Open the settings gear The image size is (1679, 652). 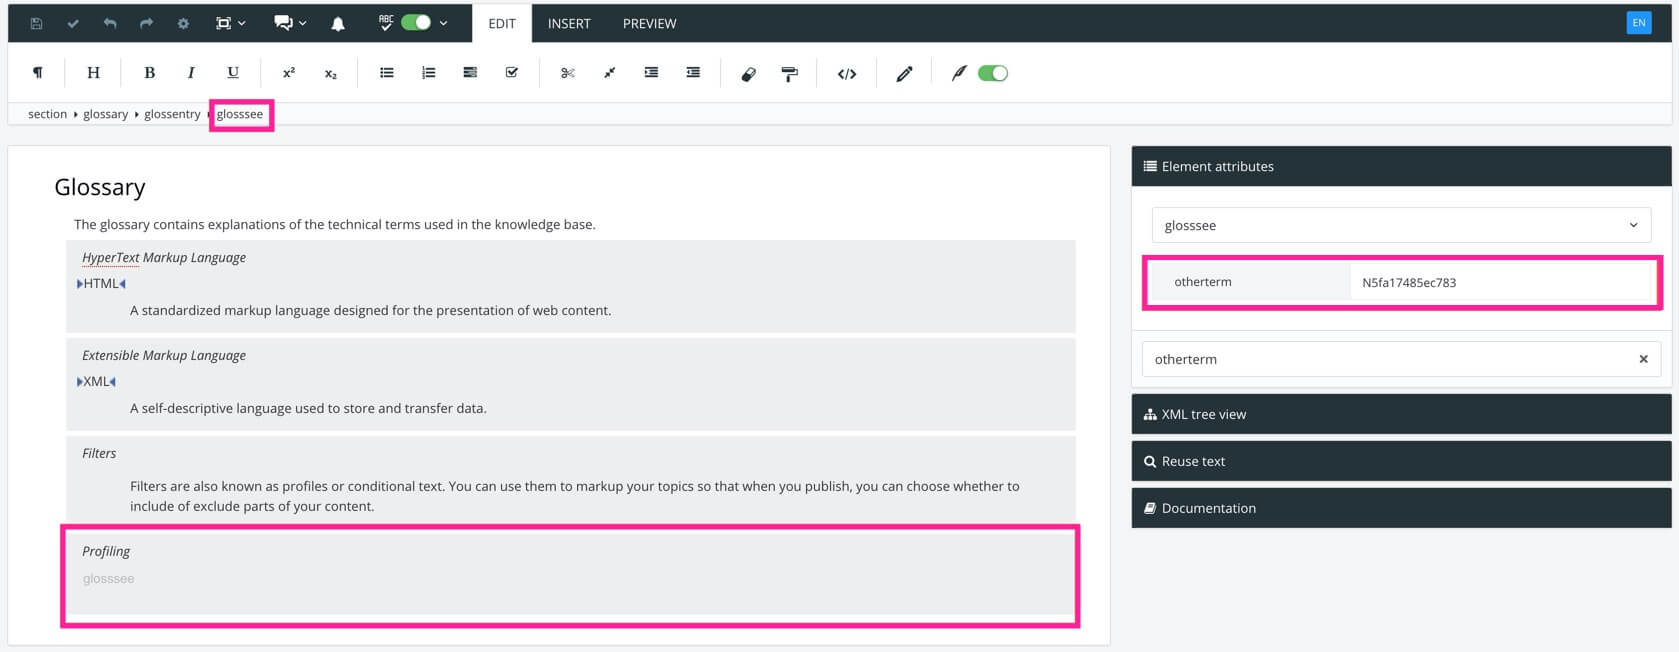click(x=183, y=23)
